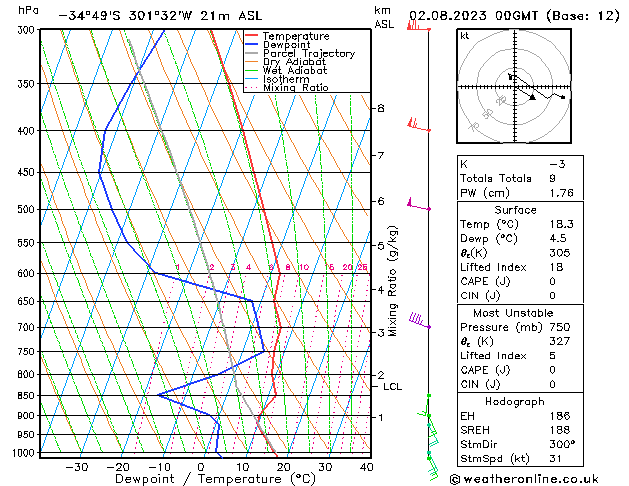The image size is (629, 486).
Task: Click the Most Unstable Lifted Index value 5
Action: (x=553, y=356)
